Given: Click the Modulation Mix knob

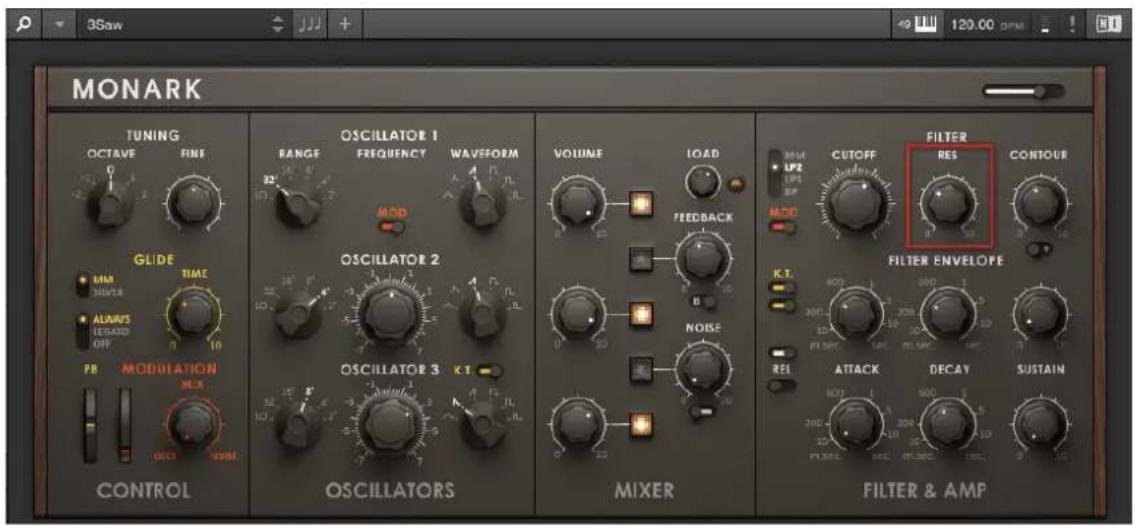Looking at the screenshot, I should [x=192, y=423].
